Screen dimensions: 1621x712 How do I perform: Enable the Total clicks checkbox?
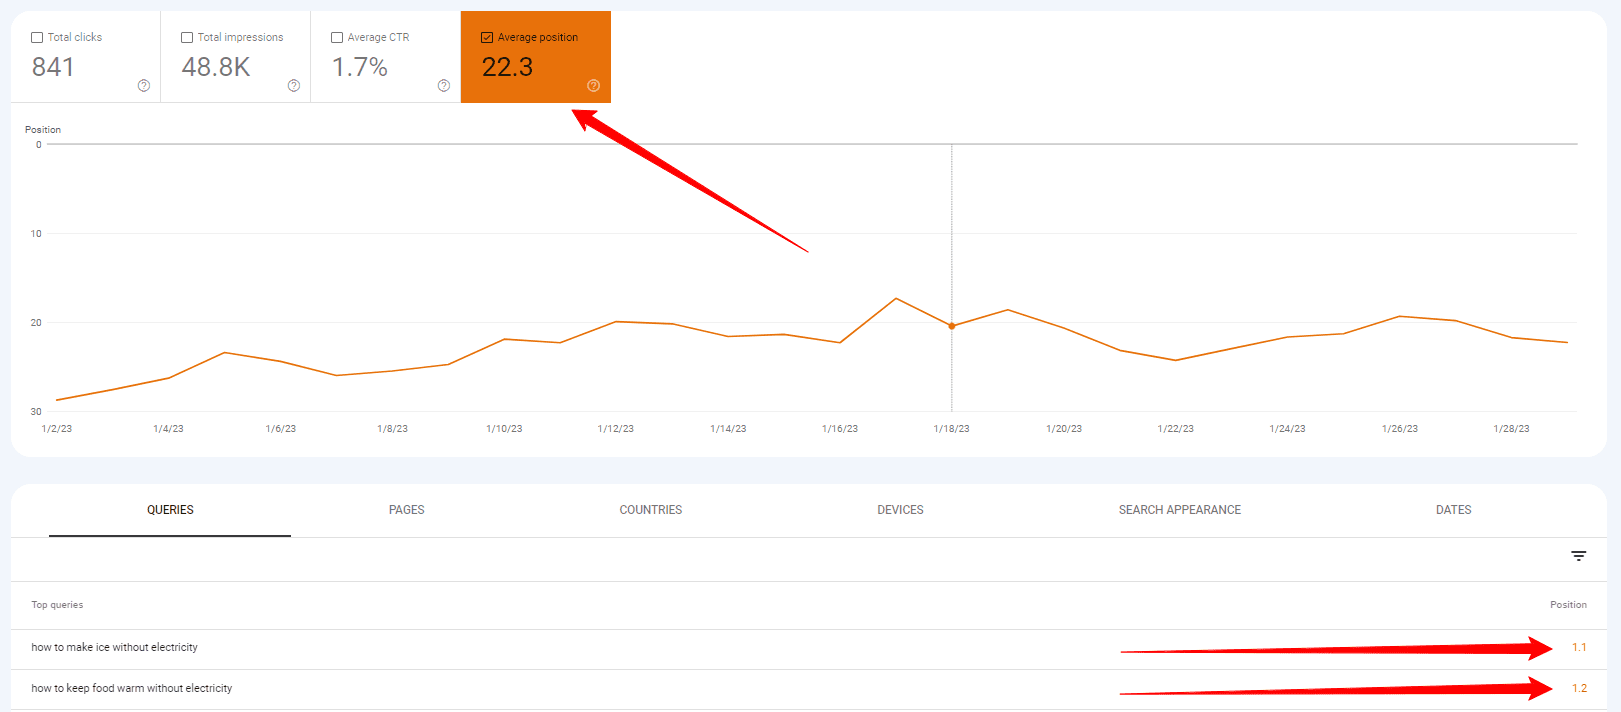[x=37, y=38]
